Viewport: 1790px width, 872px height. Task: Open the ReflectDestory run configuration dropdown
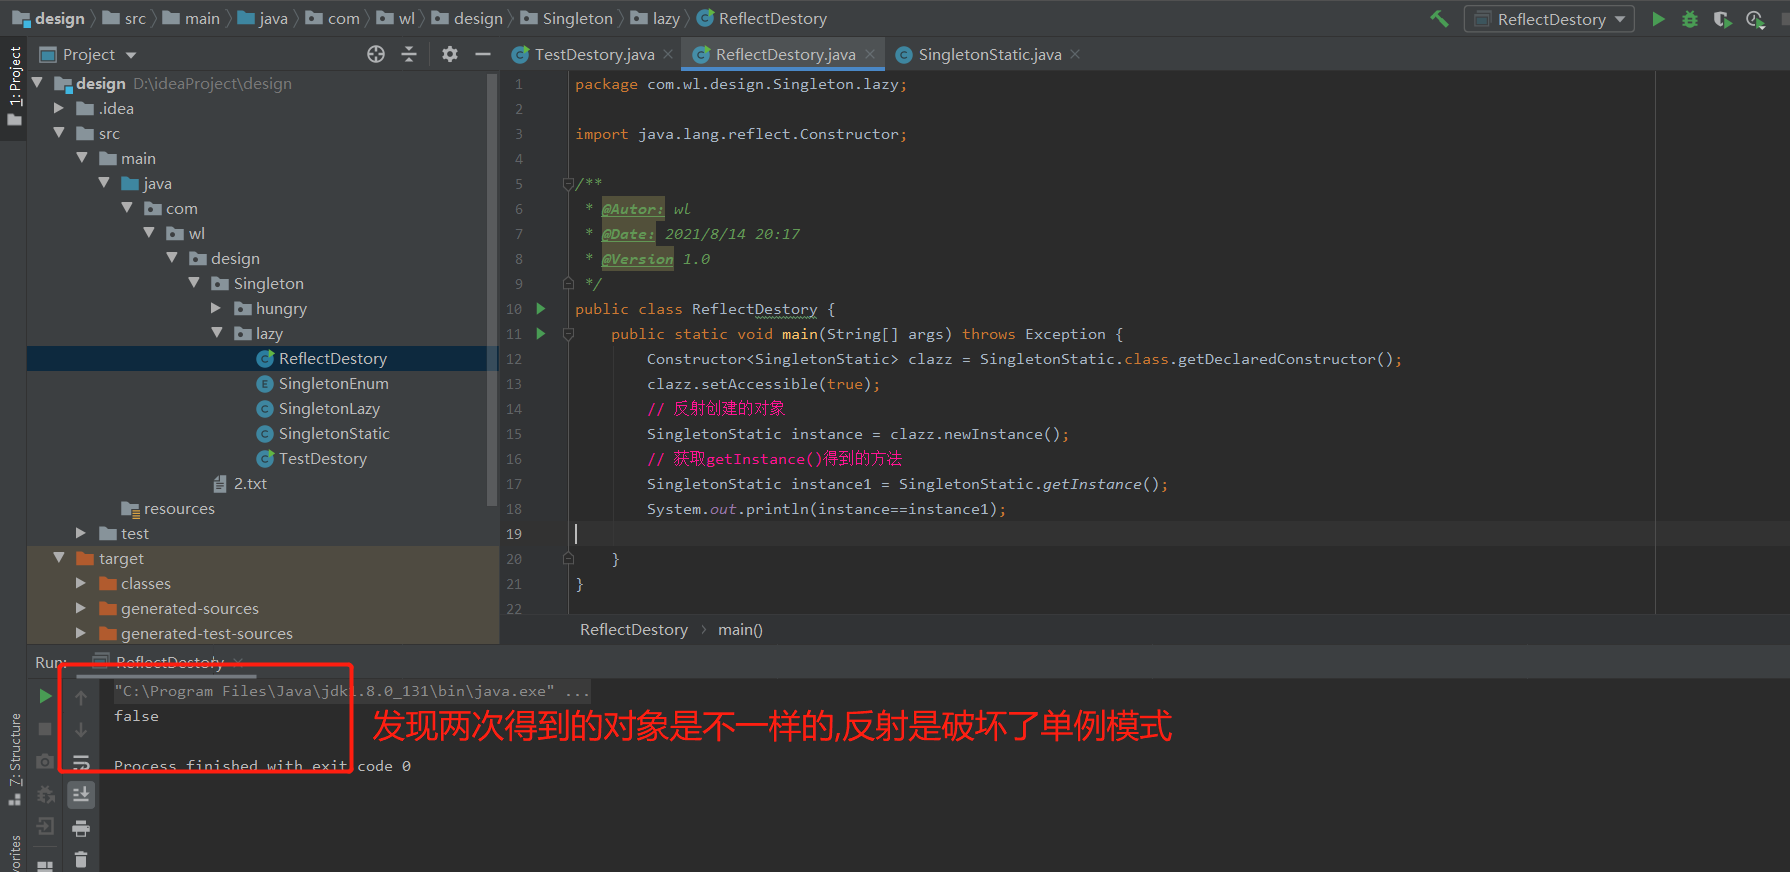point(1549,19)
